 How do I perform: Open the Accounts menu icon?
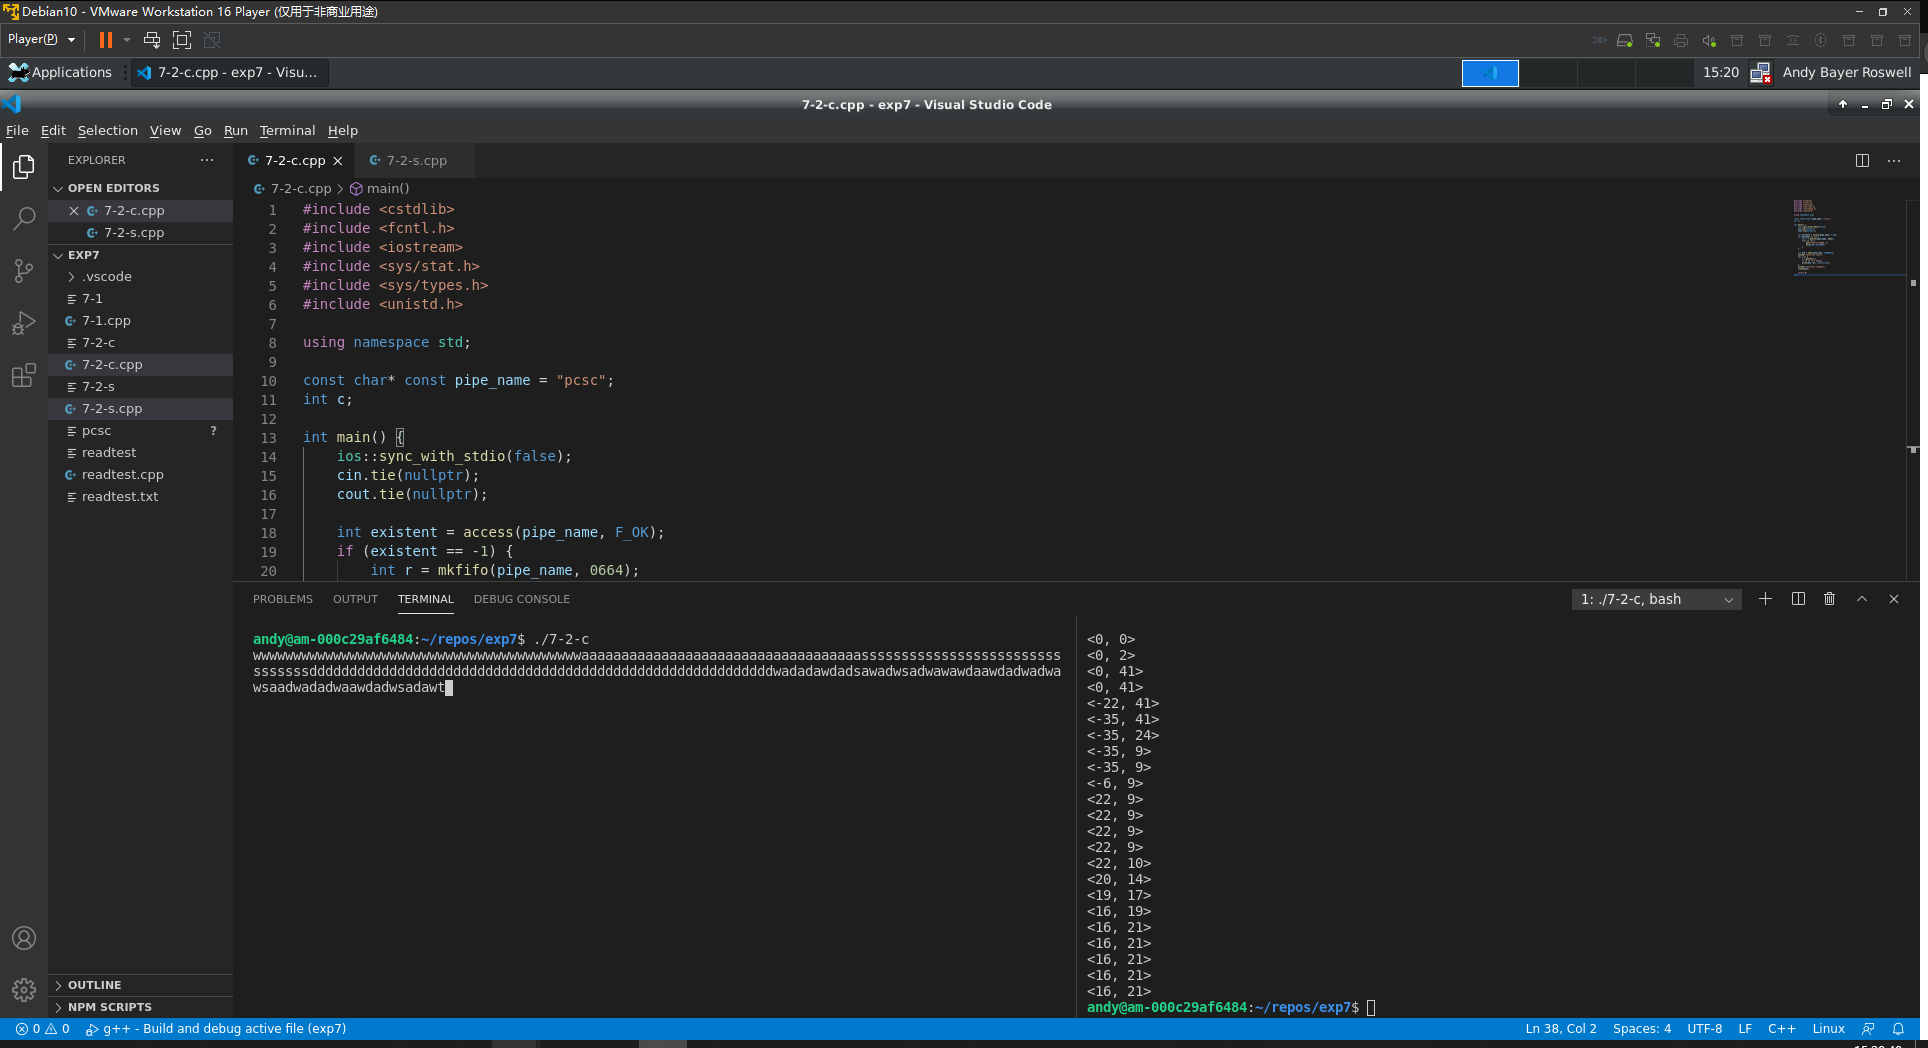pyautogui.click(x=24, y=938)
